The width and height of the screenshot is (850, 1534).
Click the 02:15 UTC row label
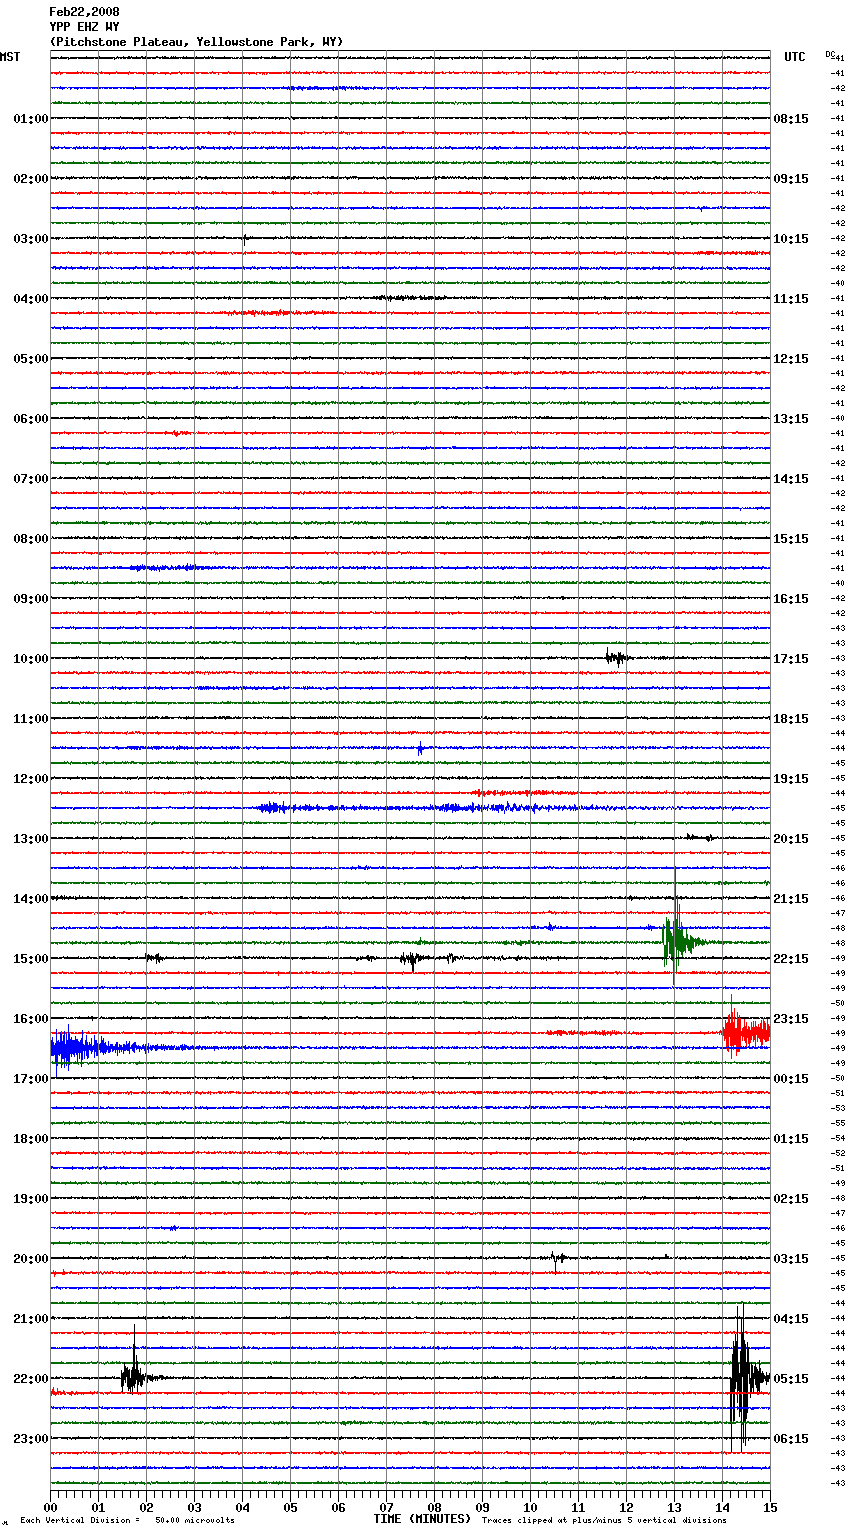791,1199
